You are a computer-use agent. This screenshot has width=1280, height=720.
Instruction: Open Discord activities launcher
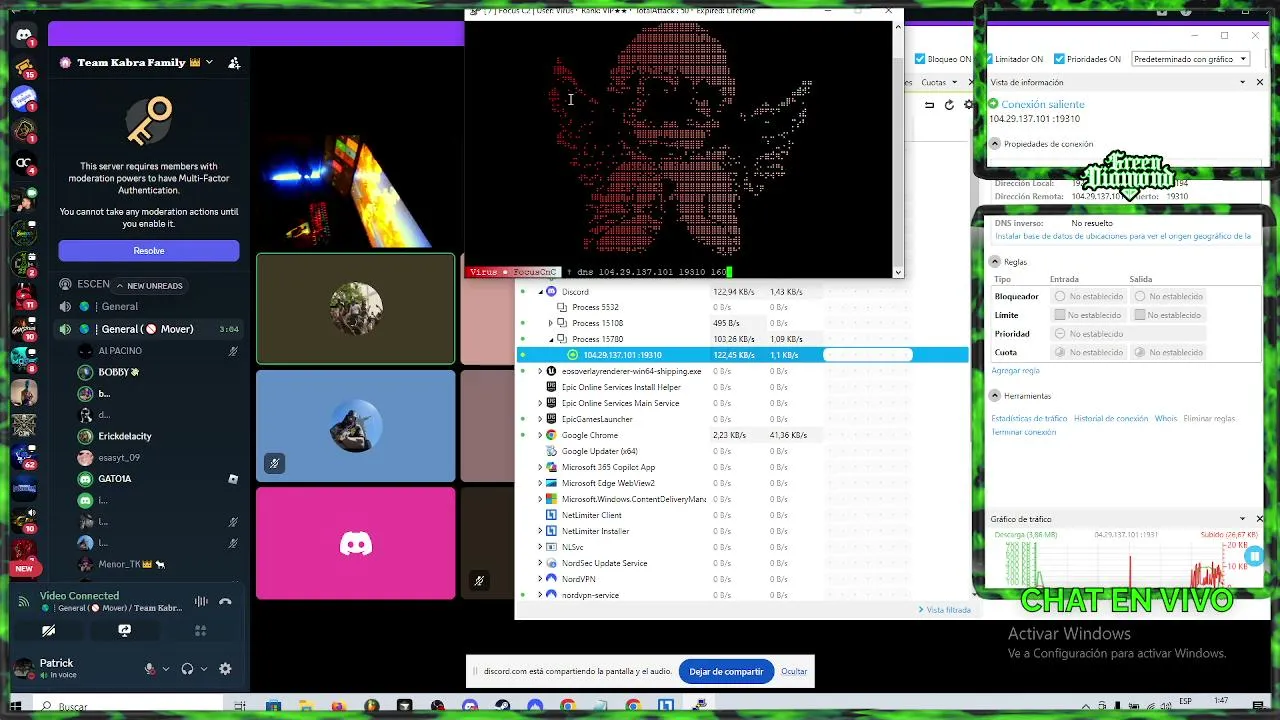(200, 631)
